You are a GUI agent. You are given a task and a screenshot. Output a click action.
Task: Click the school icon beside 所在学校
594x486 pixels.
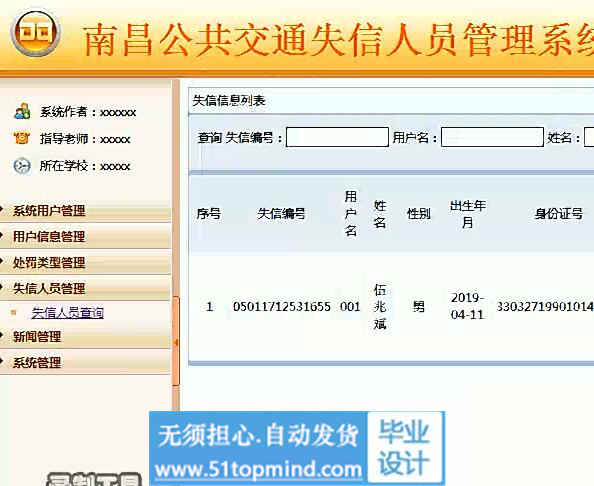(22, 166)
